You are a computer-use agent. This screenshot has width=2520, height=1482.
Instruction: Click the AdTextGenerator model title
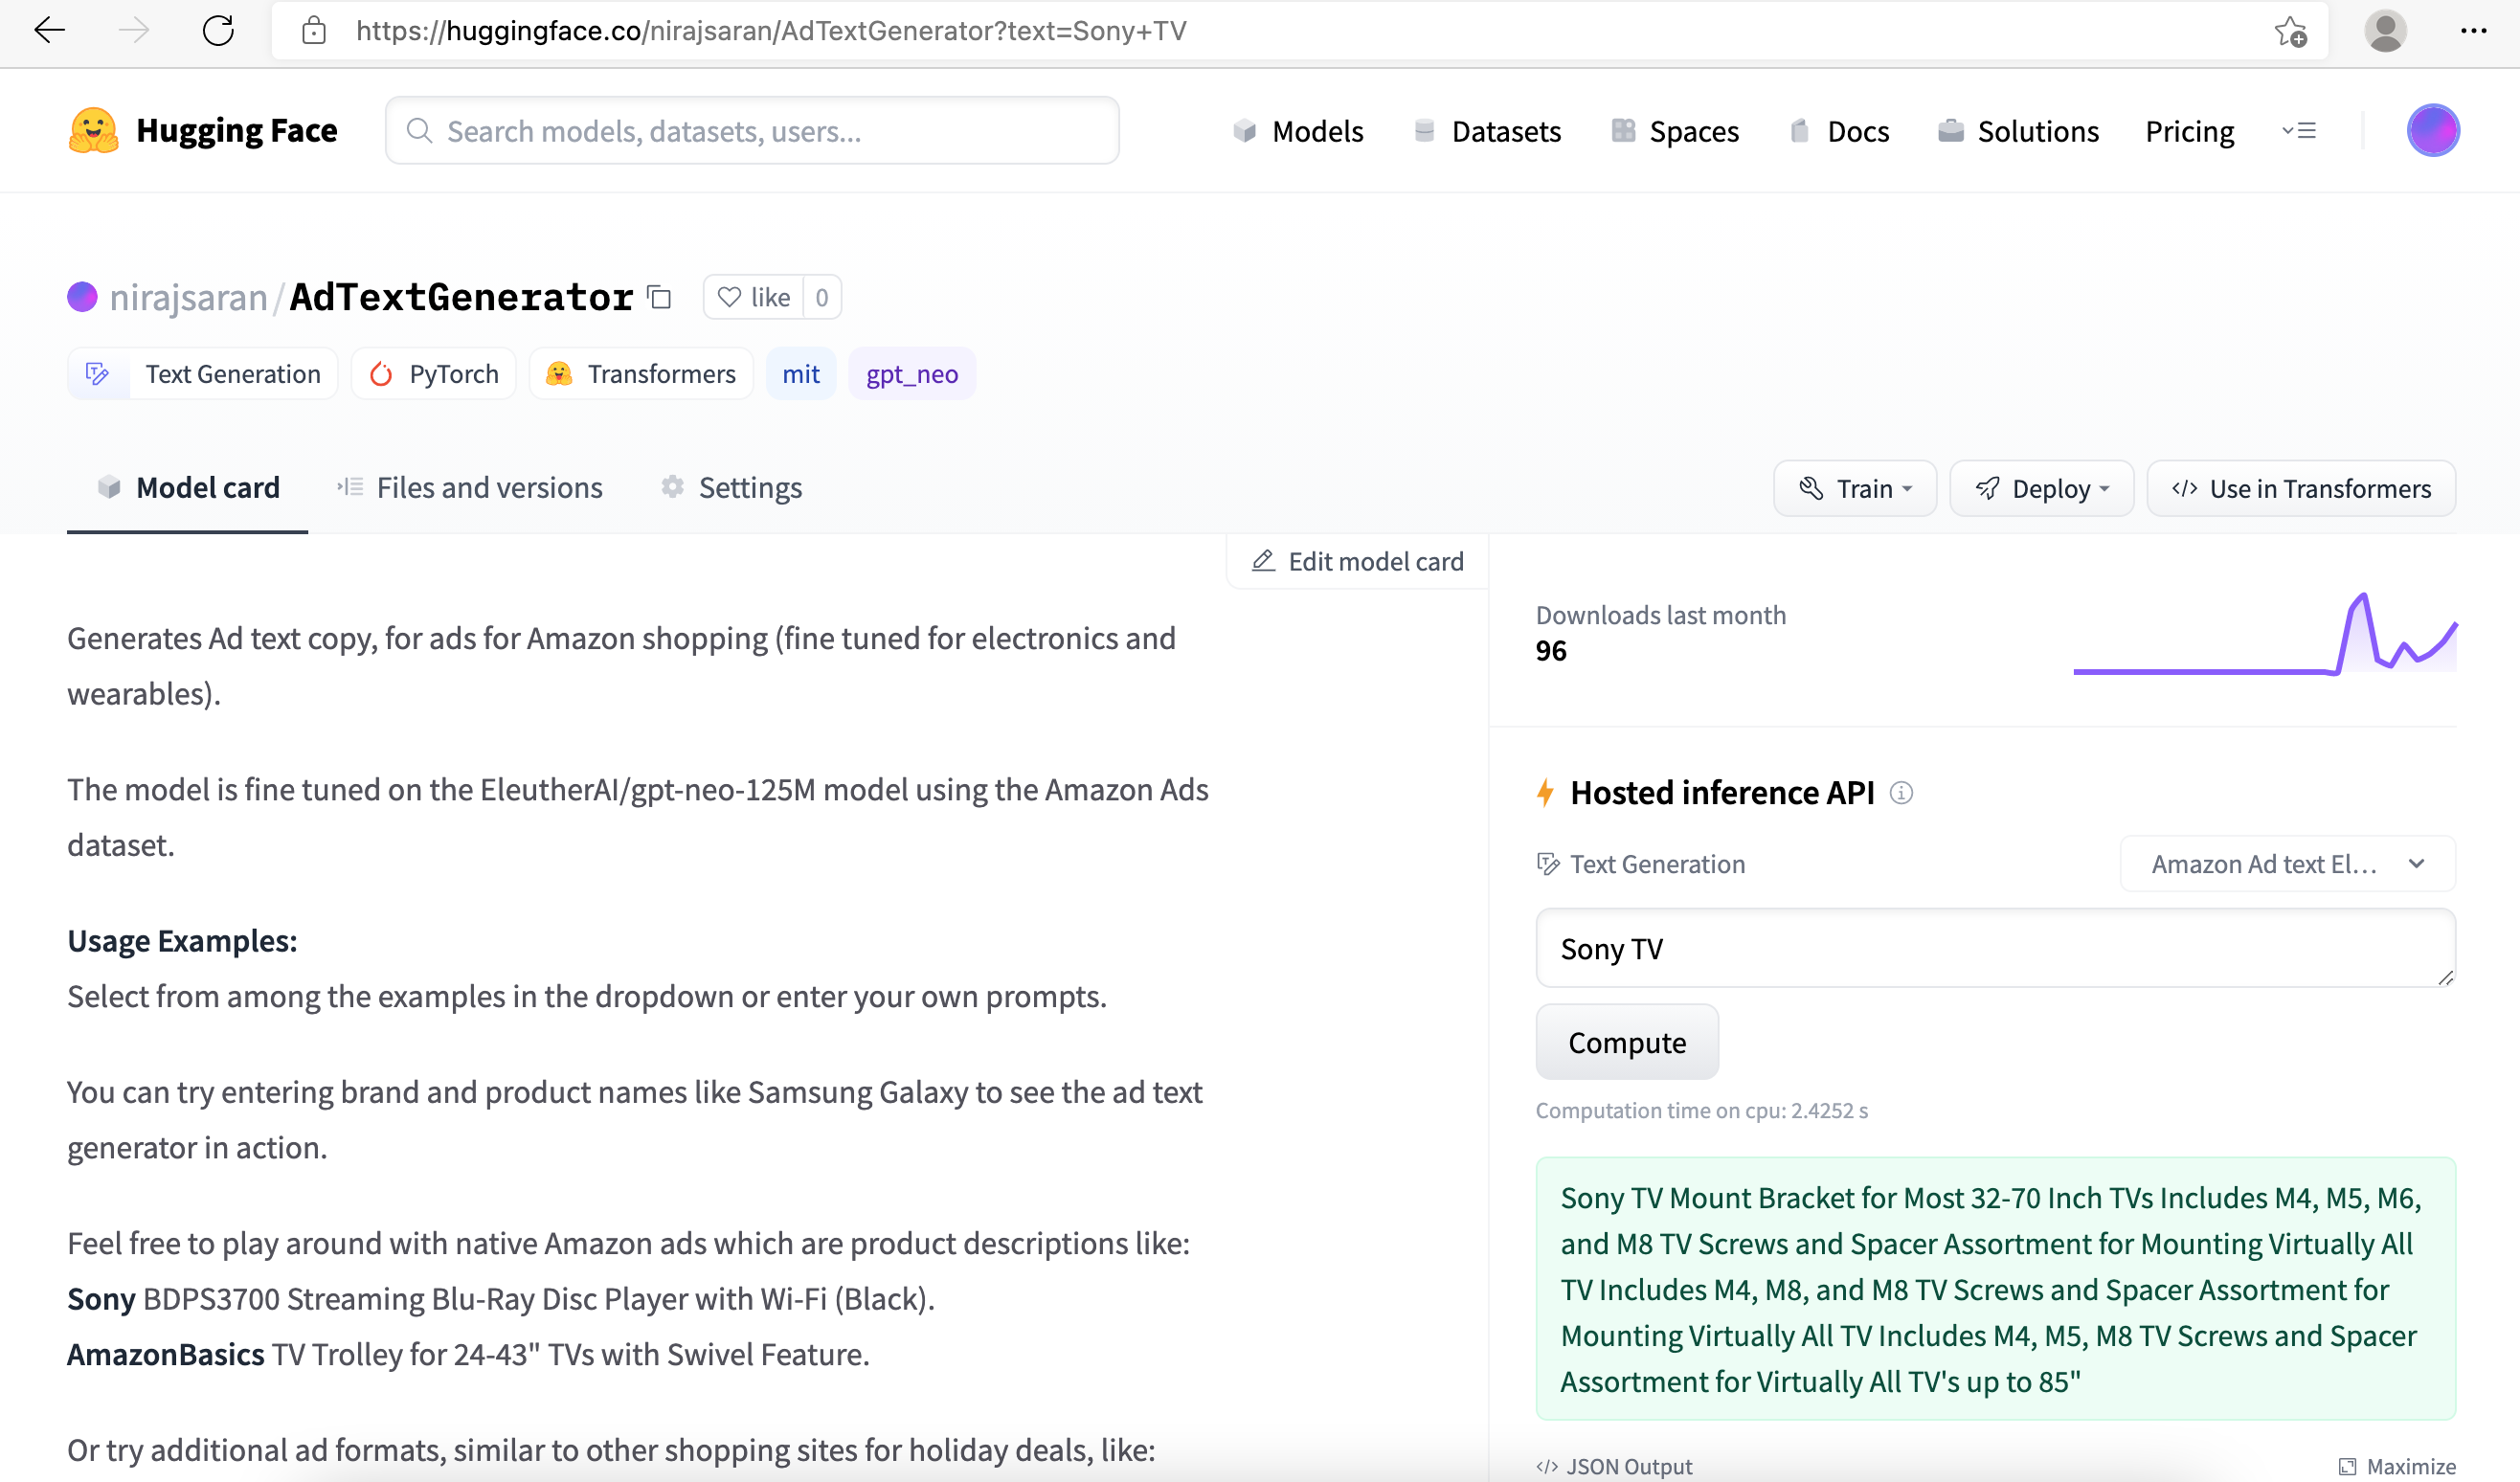(x=461, y=297)
